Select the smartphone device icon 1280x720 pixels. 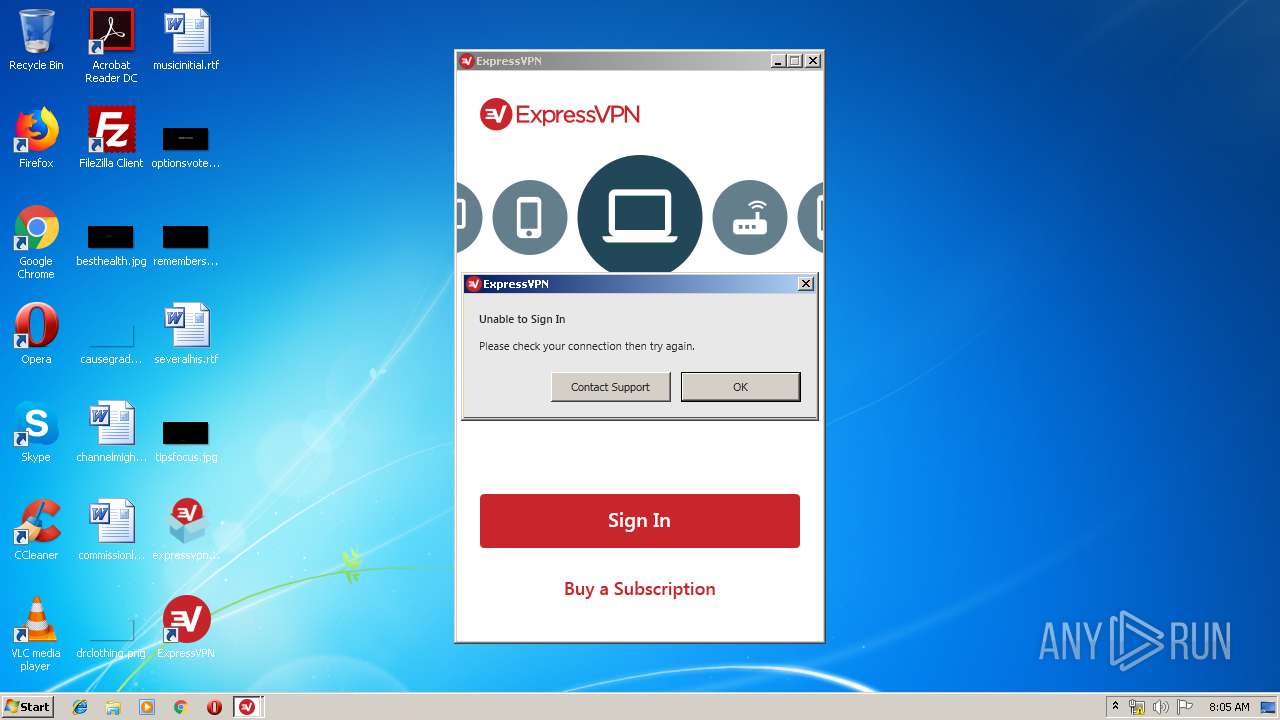coord(529,217)
